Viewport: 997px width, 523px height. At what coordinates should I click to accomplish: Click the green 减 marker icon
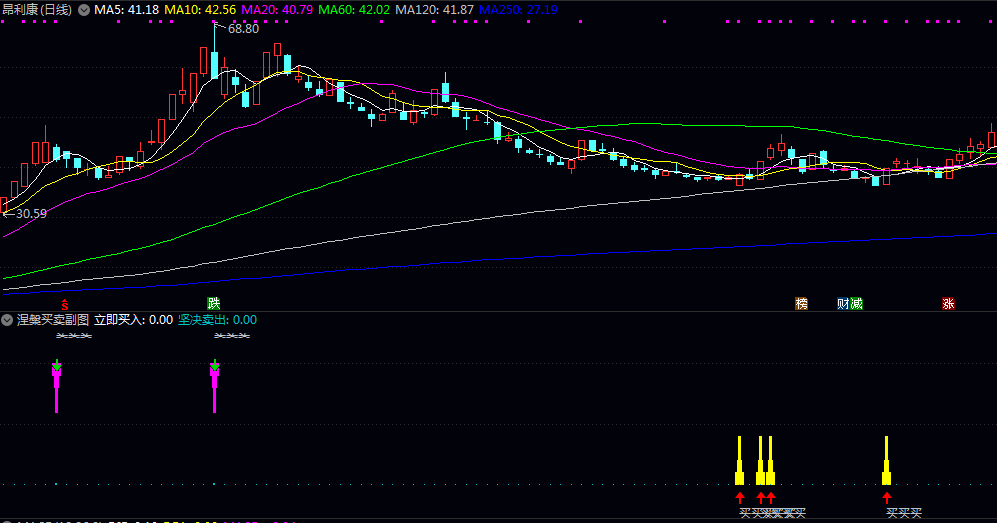pos(856,304)
